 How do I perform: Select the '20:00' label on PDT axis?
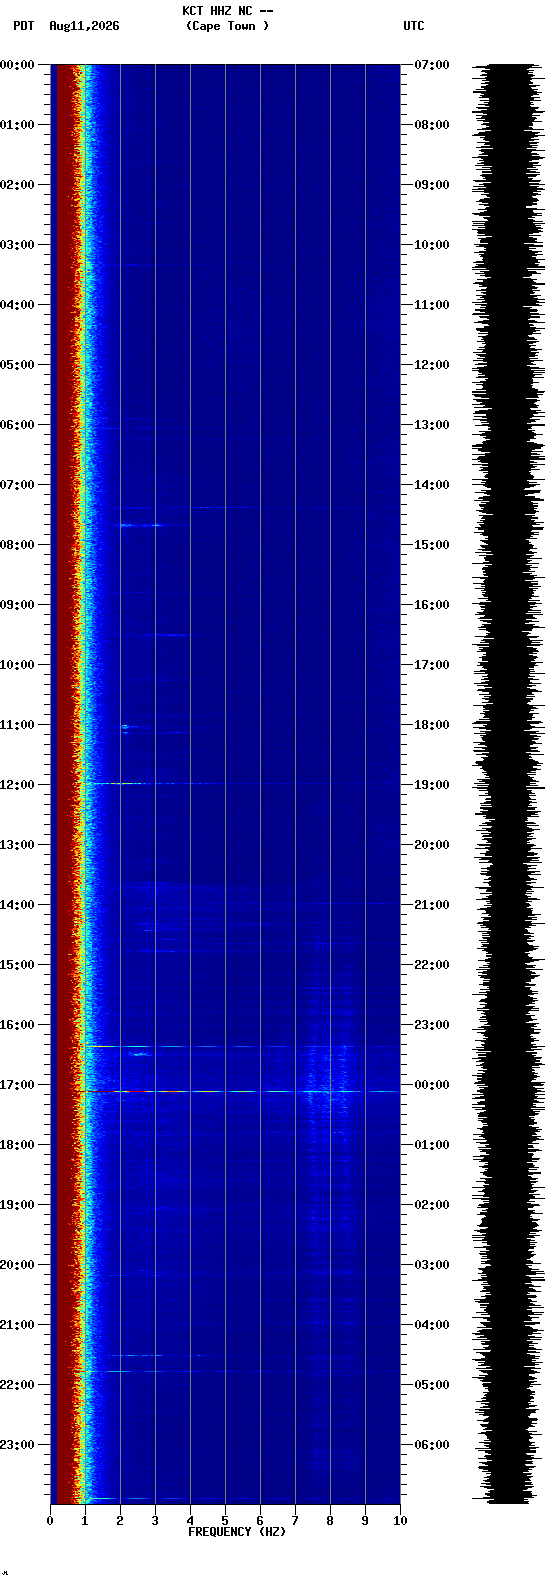17,1265
